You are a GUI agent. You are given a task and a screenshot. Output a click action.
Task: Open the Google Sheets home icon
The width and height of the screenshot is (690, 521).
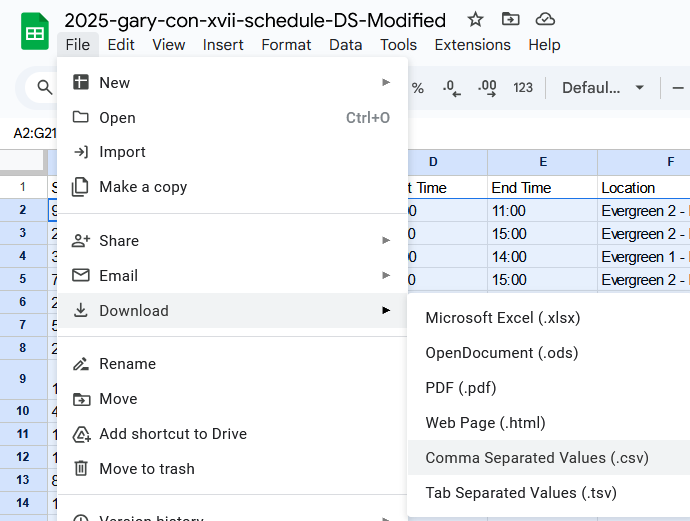[x=35, y=31]
